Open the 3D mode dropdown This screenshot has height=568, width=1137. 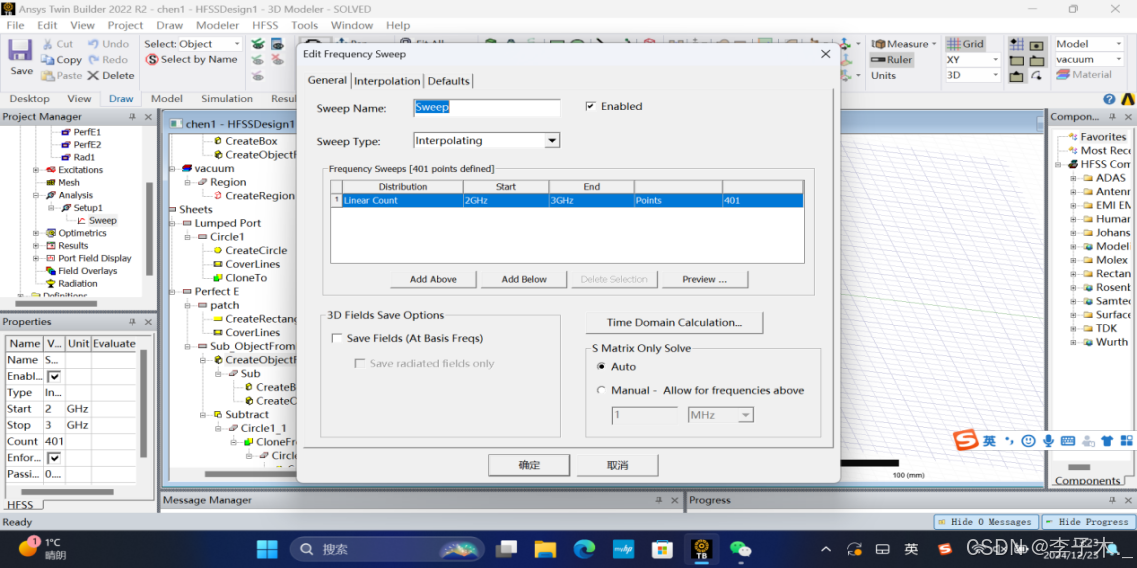(x=995, y=75)
